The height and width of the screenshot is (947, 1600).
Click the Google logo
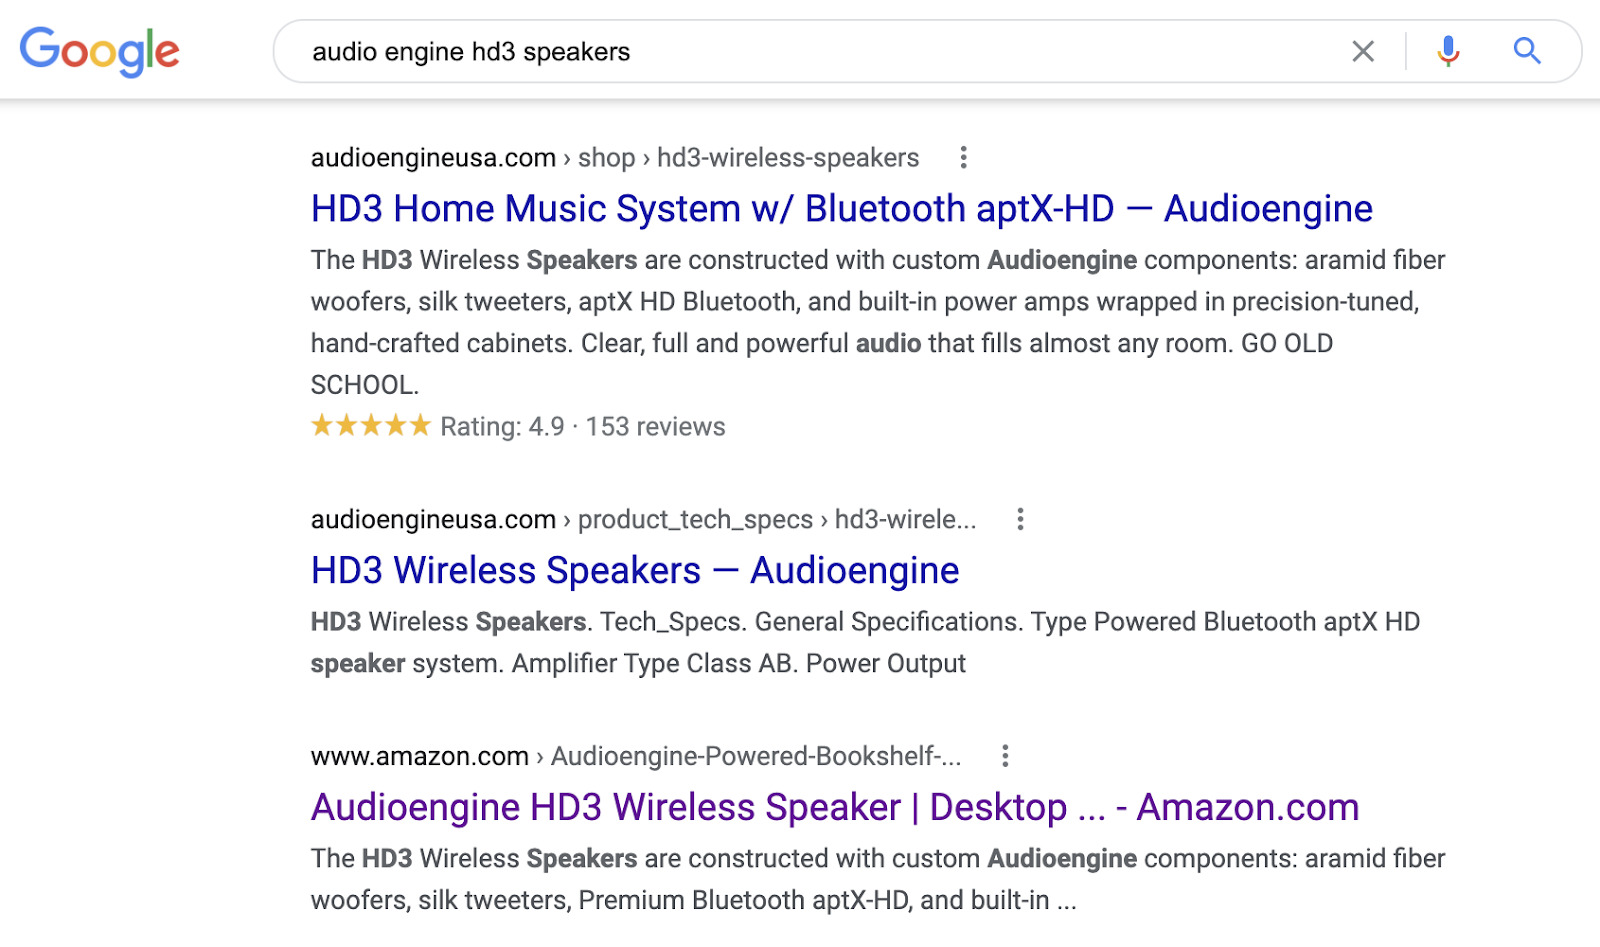99,51
